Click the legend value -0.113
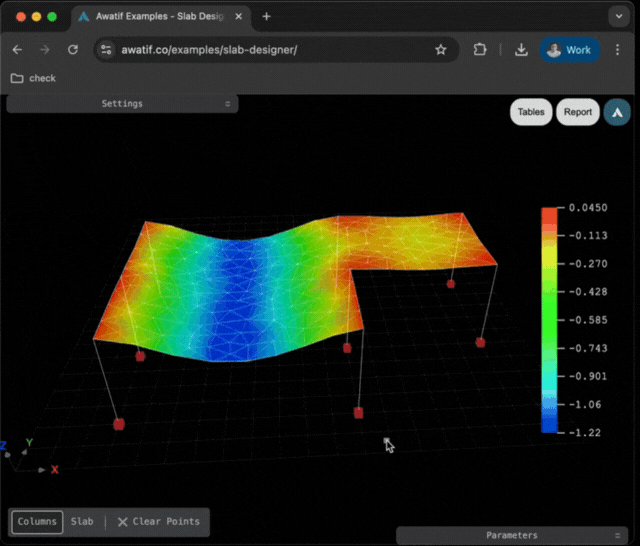 588,235
